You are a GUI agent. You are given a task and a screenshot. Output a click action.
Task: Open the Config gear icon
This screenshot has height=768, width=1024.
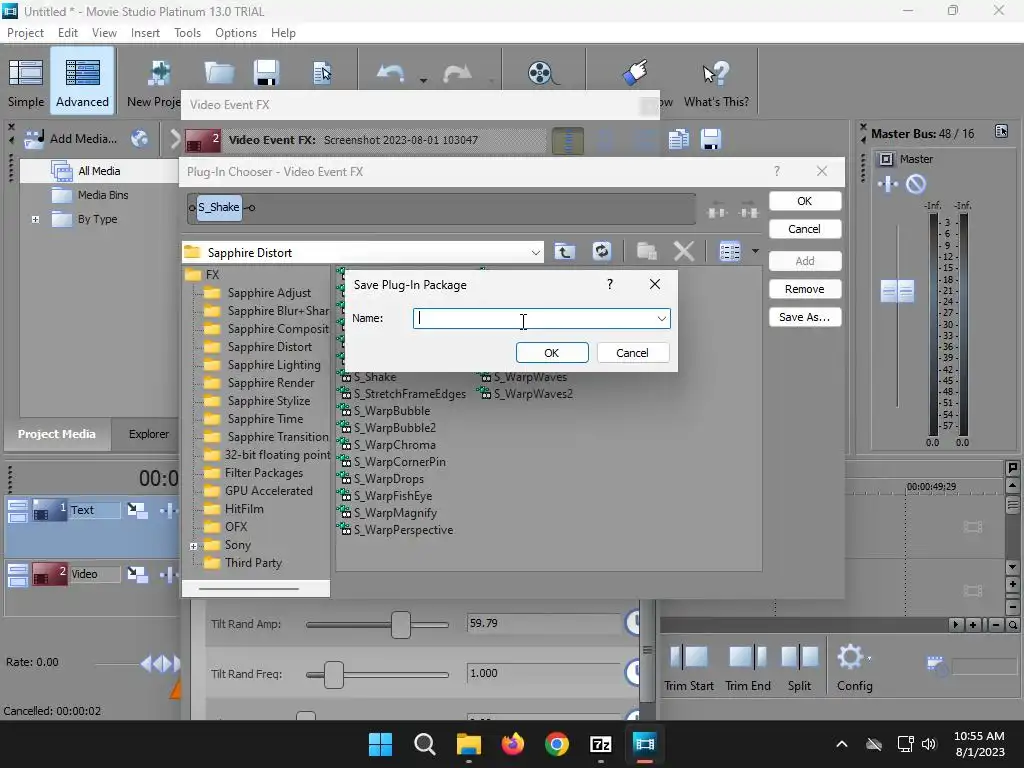(851, 657)
